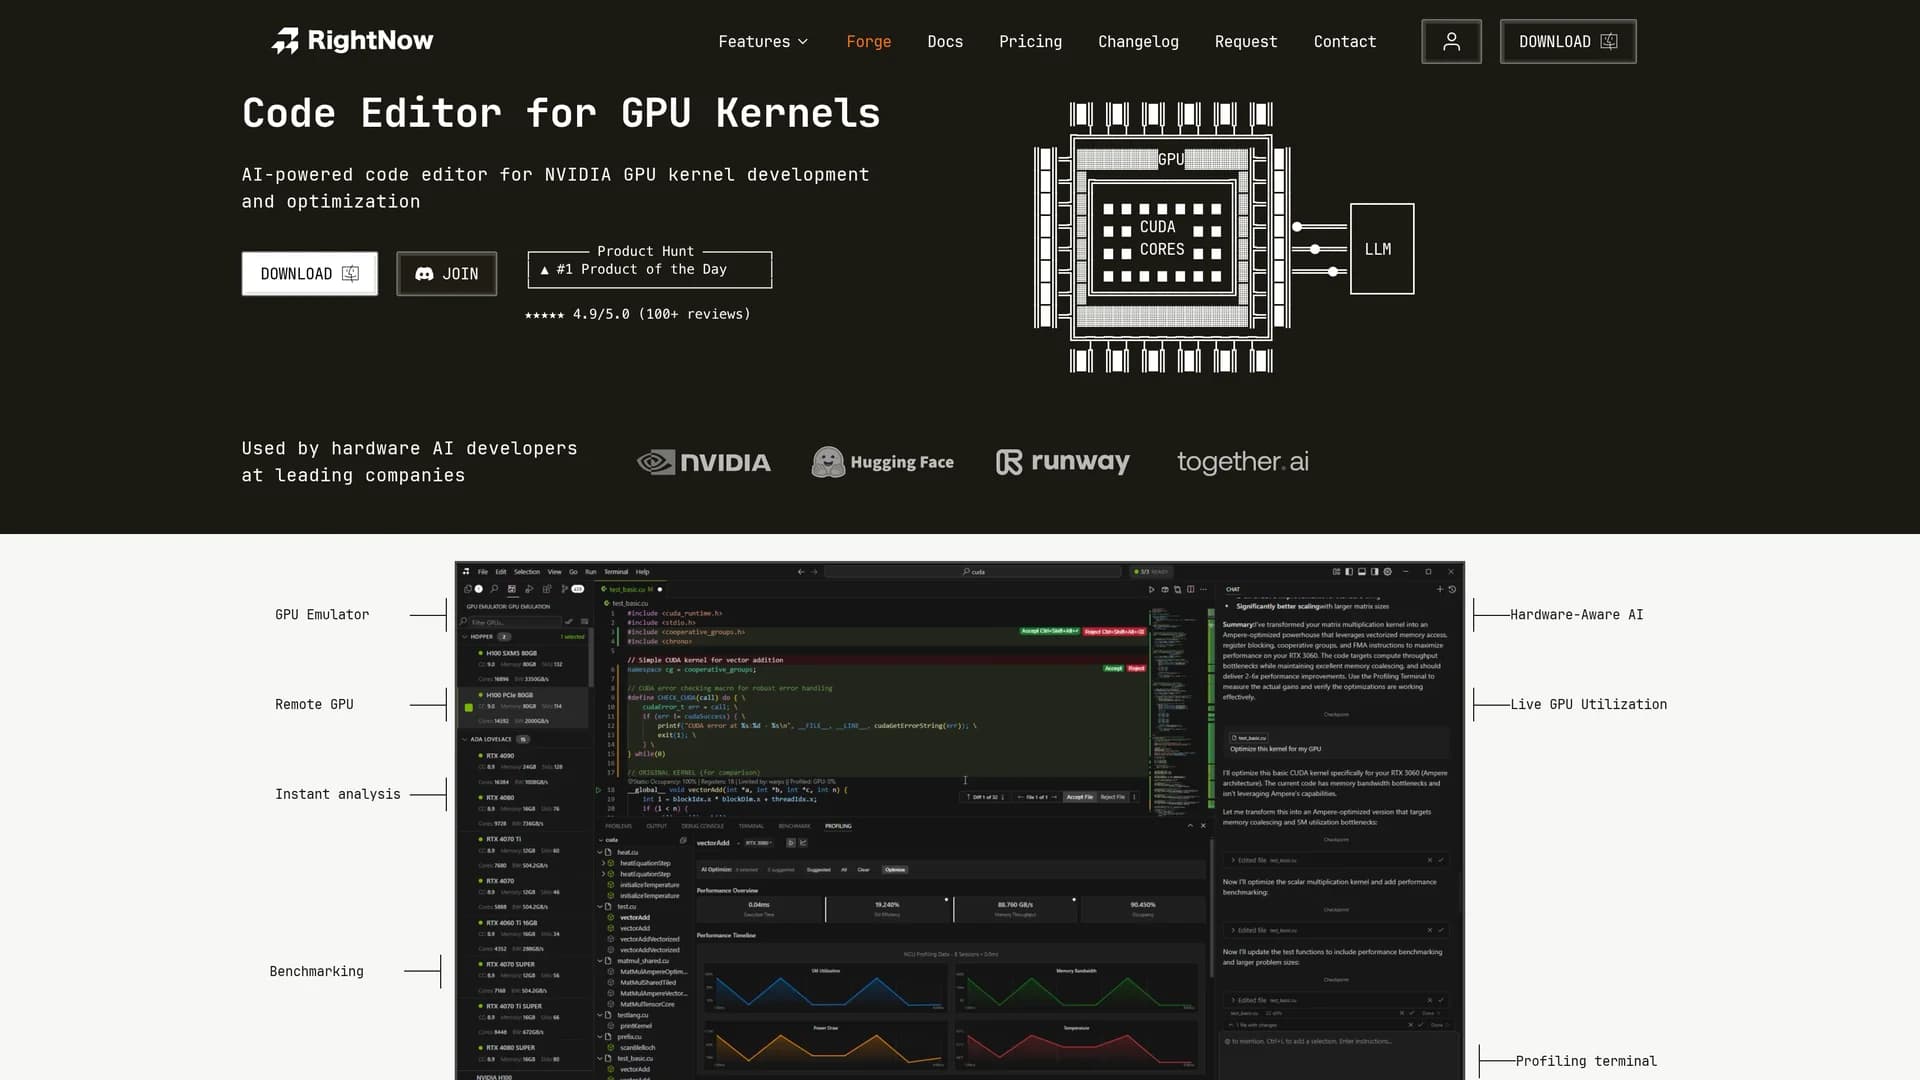Image resolution: width=1920 pixels, height=1080 pixels.
Task: Open the Features dropdown menu
Action: click(763, 42)
